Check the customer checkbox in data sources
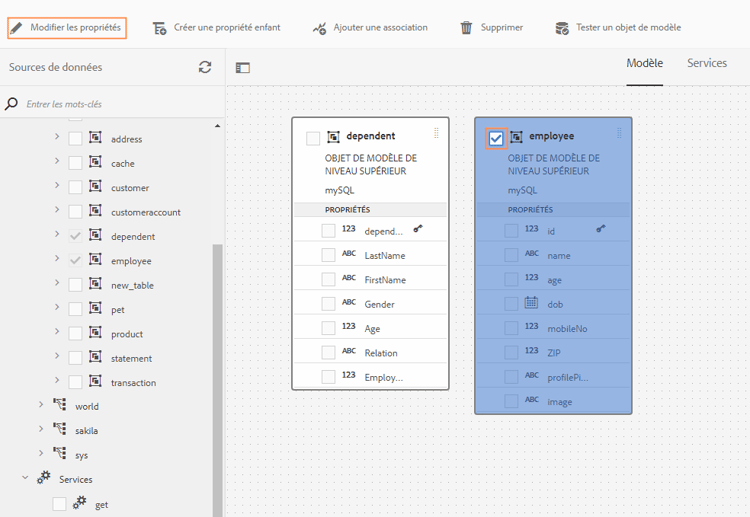The image size is (750, 517). coord(75,187)
